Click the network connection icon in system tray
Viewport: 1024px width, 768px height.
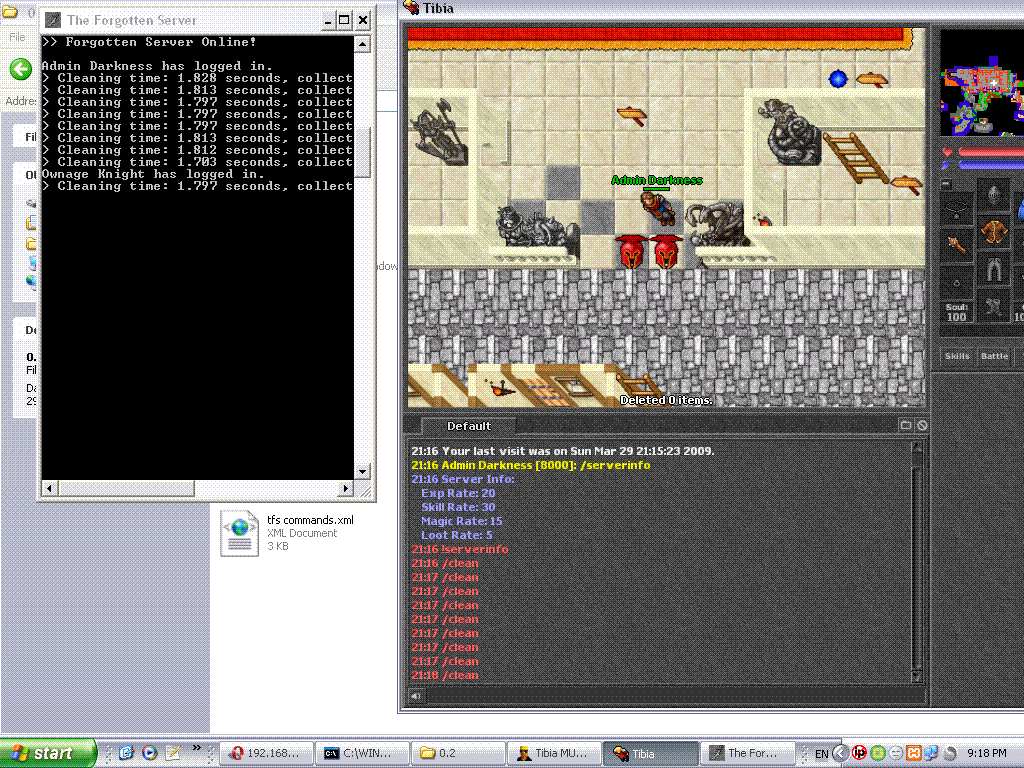coord(931,753)
